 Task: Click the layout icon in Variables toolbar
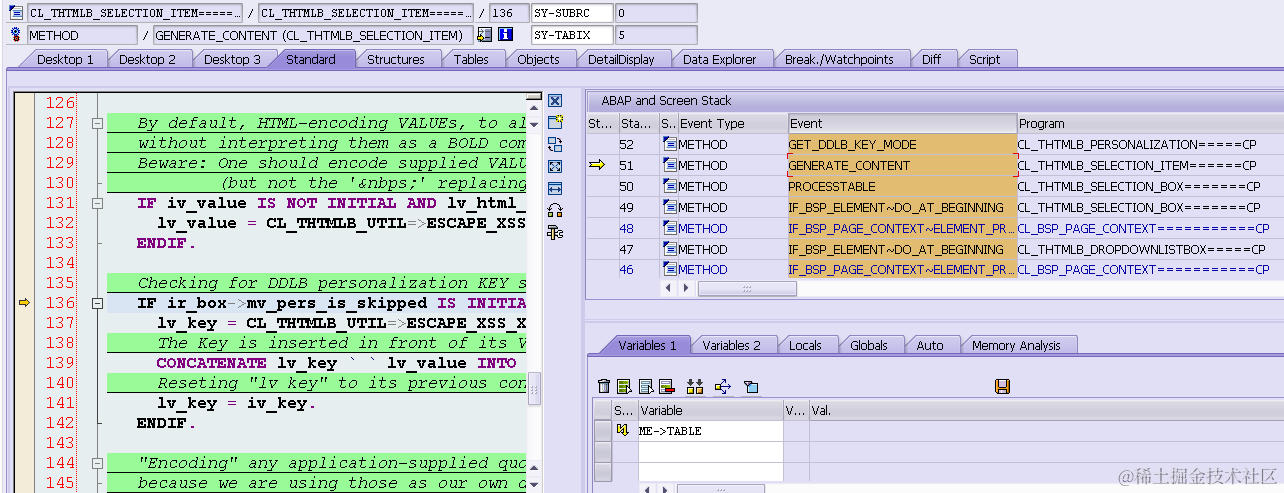point(751,386)
